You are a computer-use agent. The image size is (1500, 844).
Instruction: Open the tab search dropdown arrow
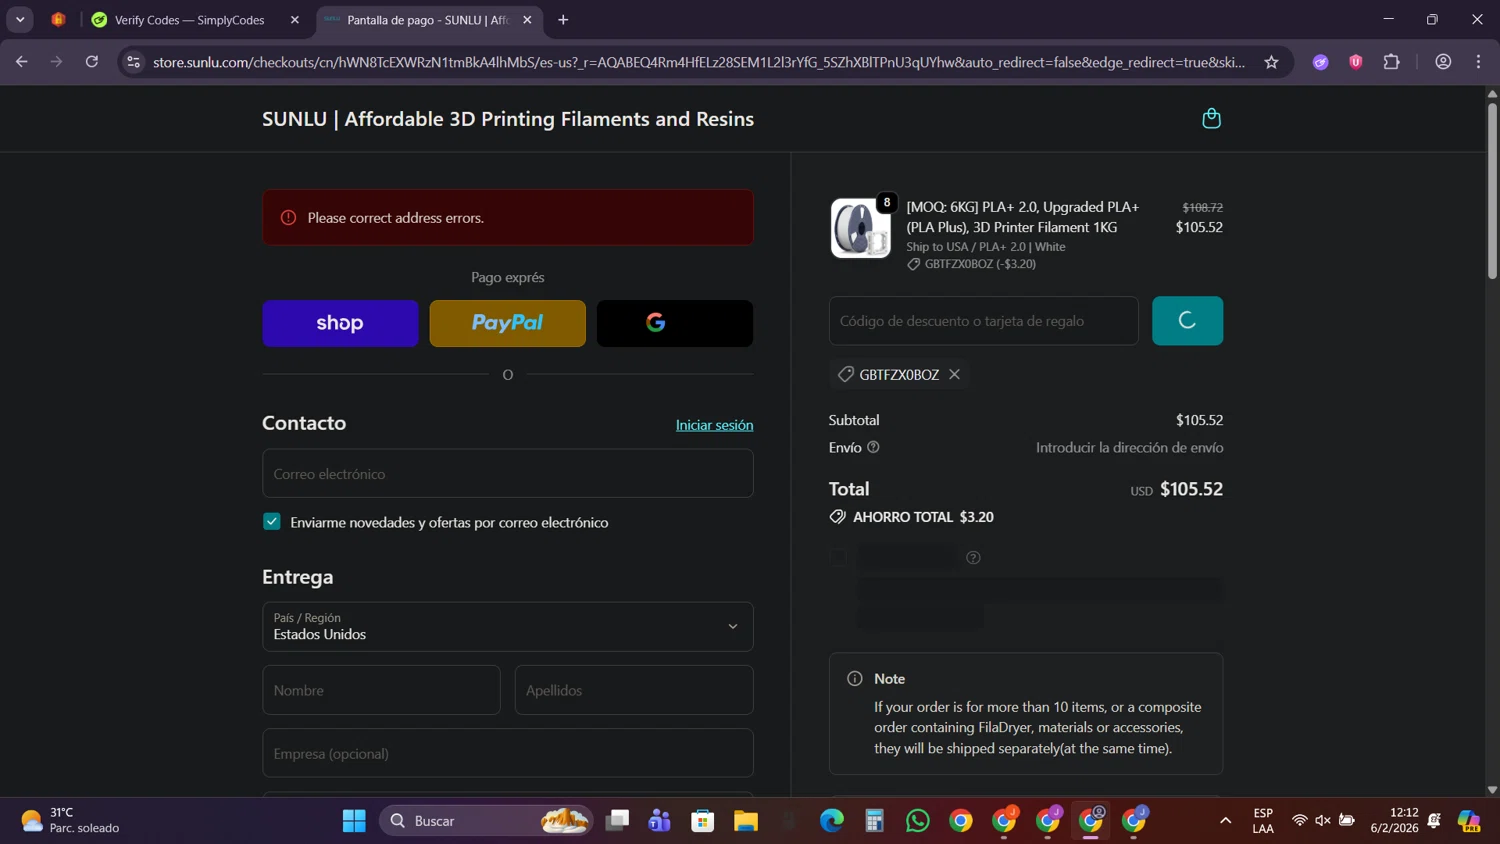click(20, 20)
